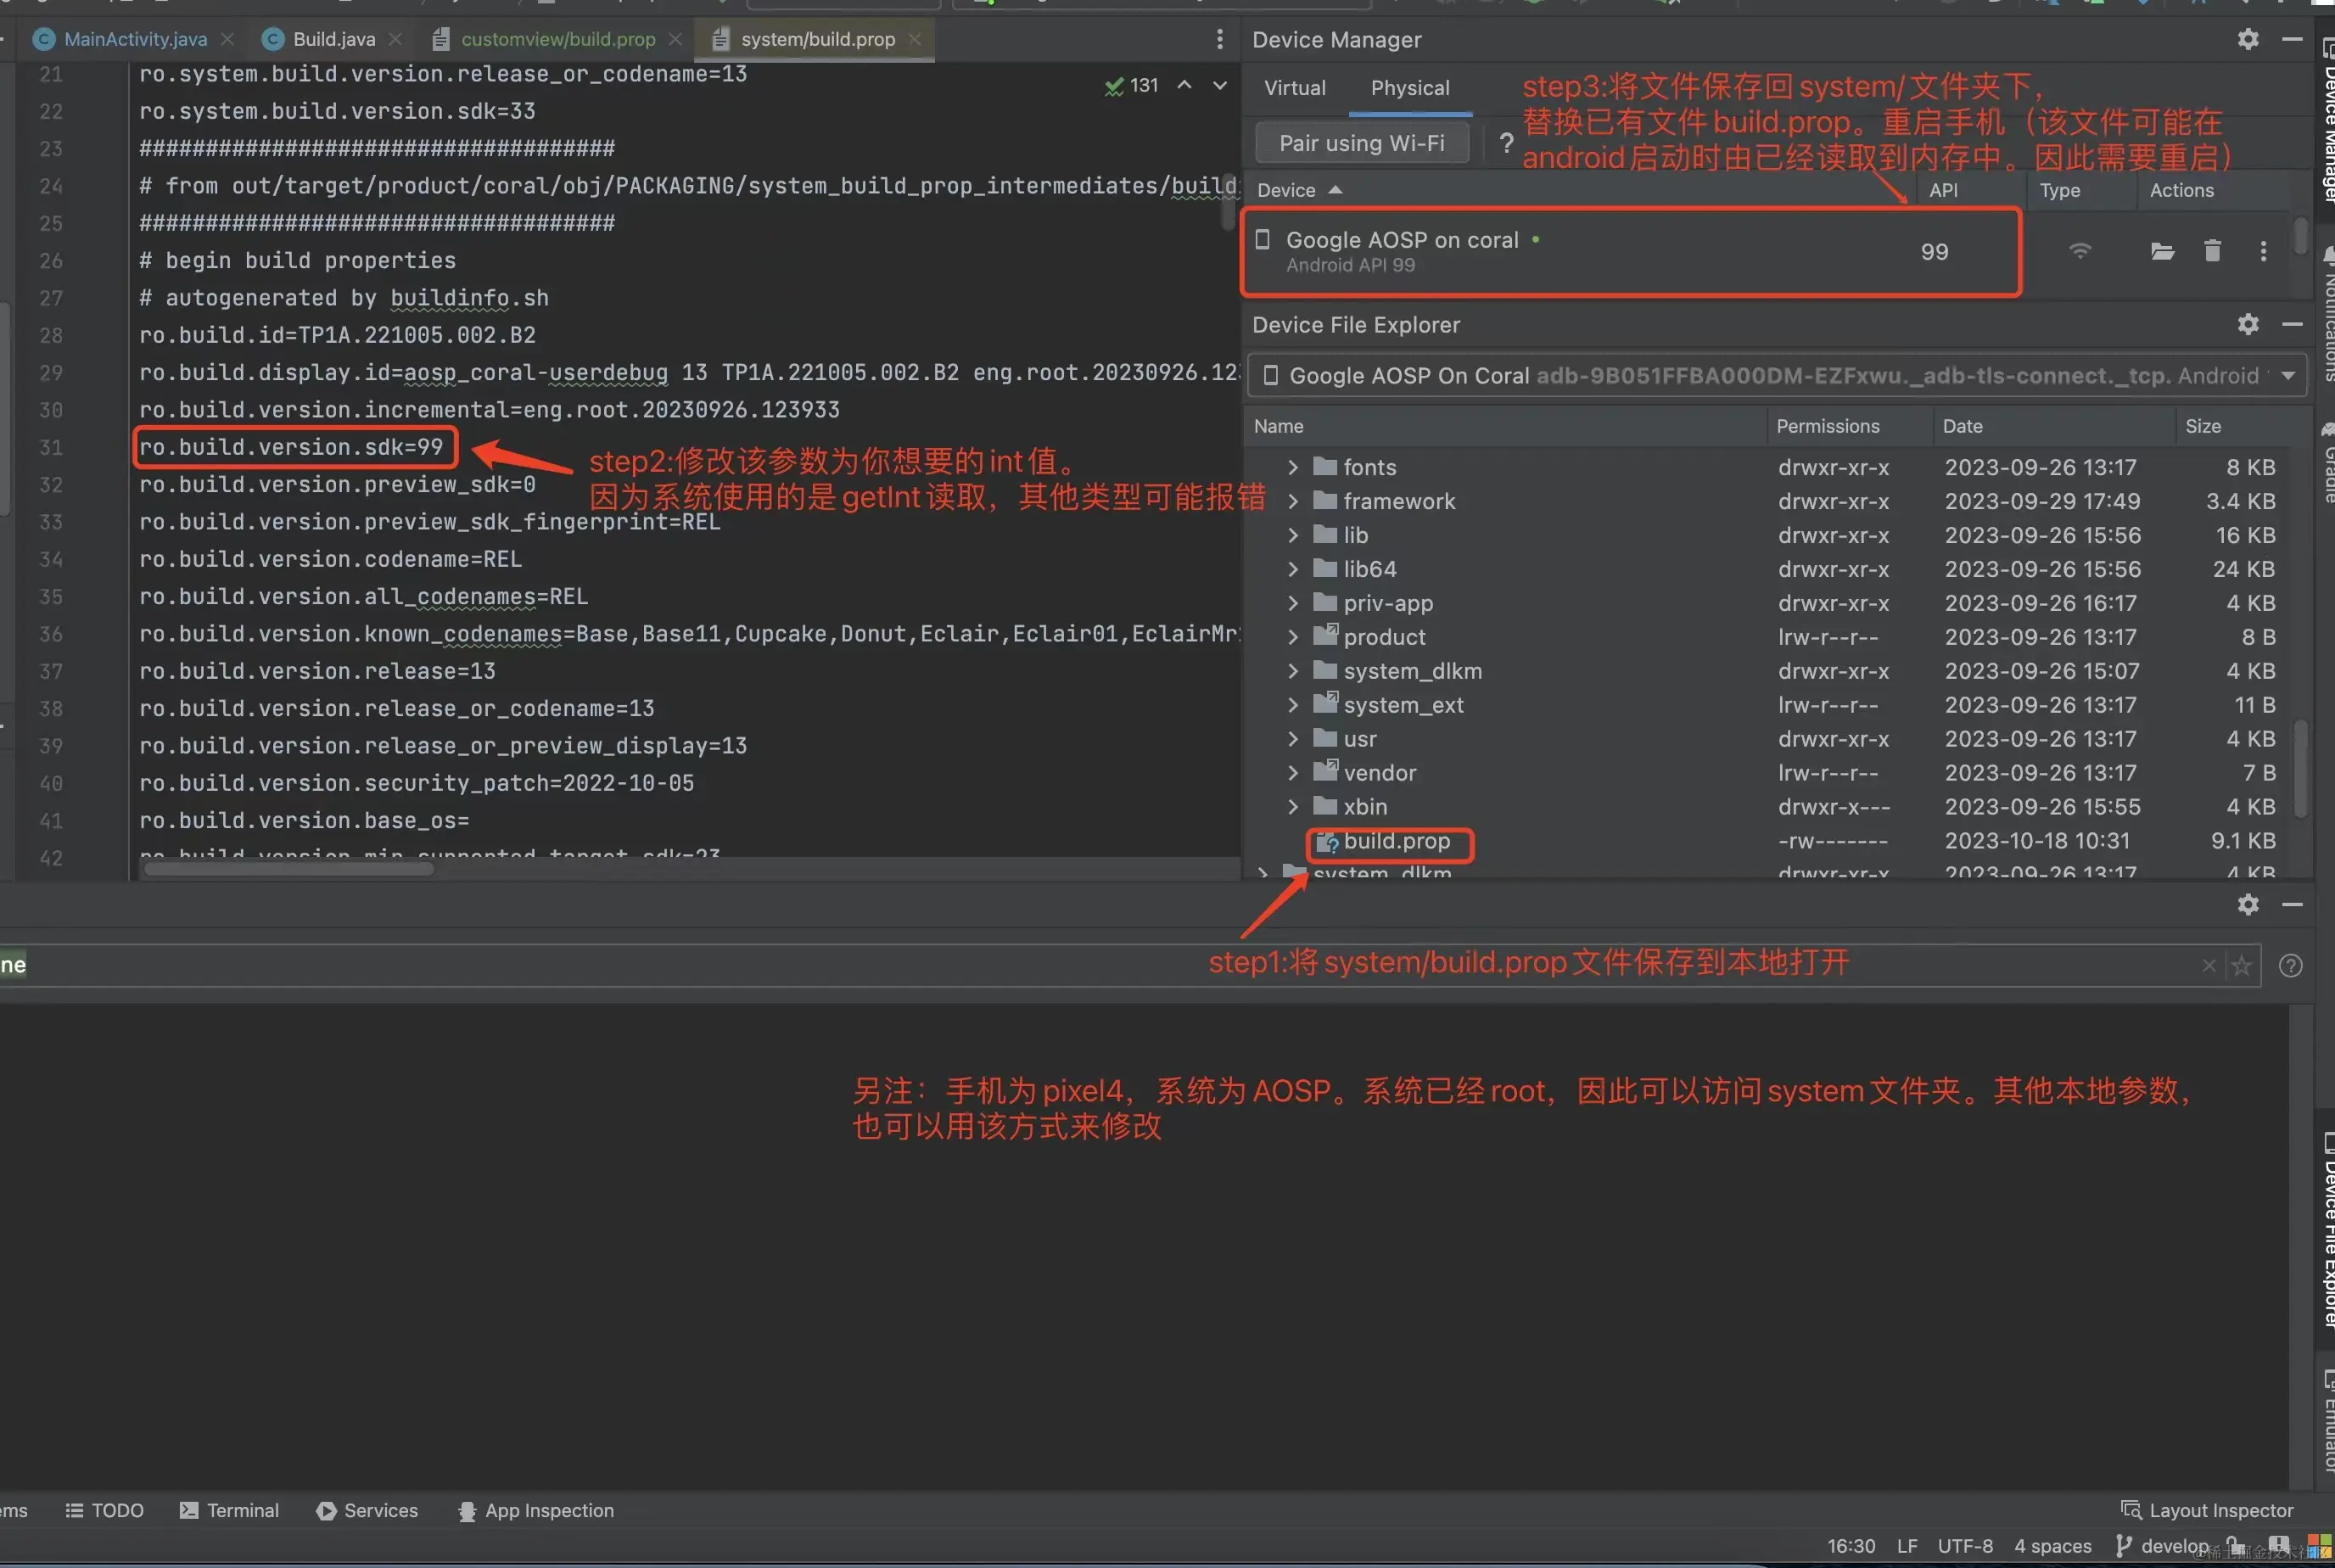Image resolution: width=2335 pixels, height=1568 pixels.
Task: Click UTF-8 encoding in status bar
Action: [x=1964, y=1546]
